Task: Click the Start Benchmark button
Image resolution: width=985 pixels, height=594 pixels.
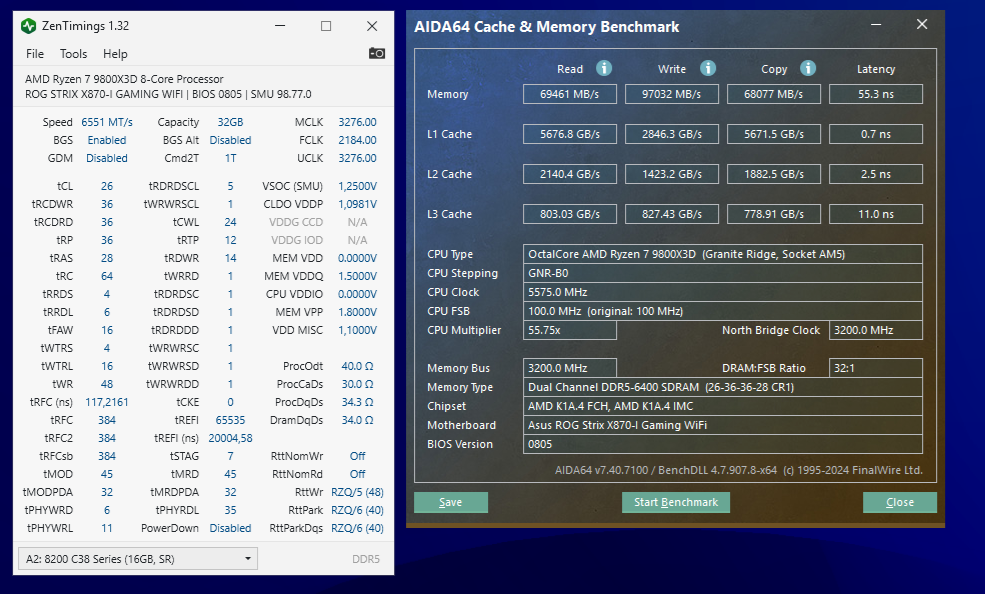Action: pyautogui.click(x=675, y=502)
